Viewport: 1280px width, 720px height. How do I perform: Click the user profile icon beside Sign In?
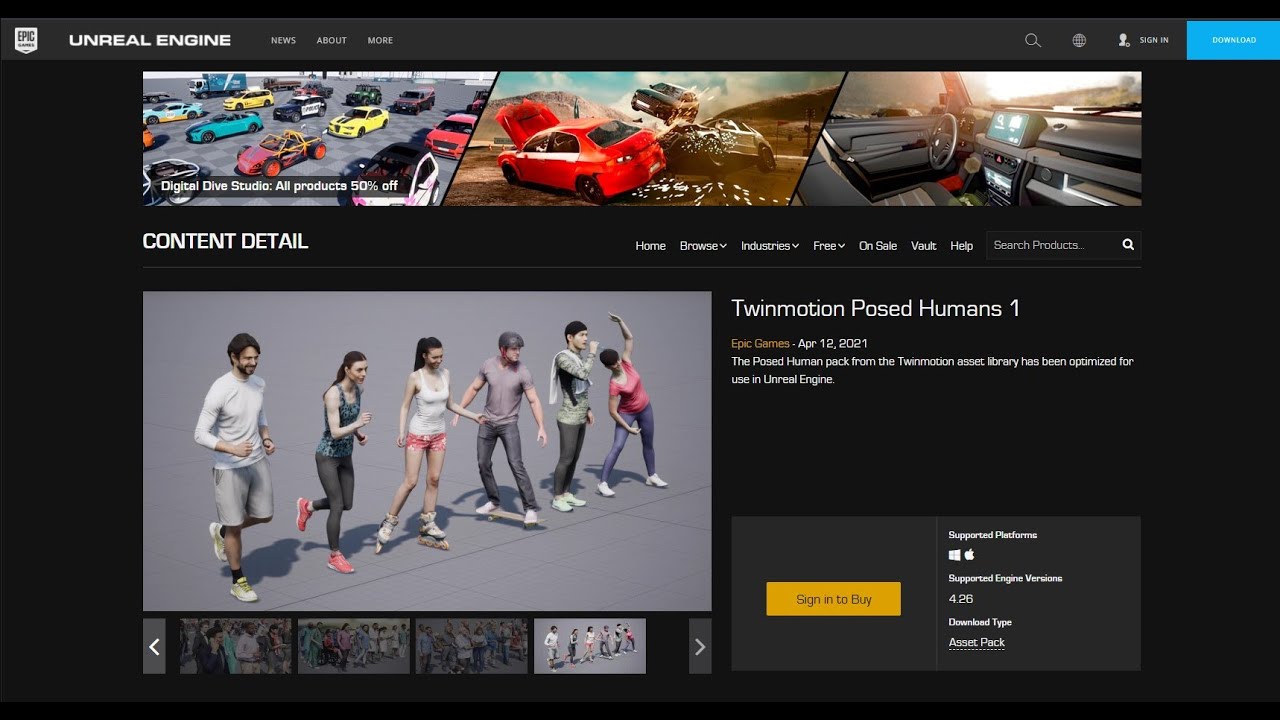click(1124, 40)
